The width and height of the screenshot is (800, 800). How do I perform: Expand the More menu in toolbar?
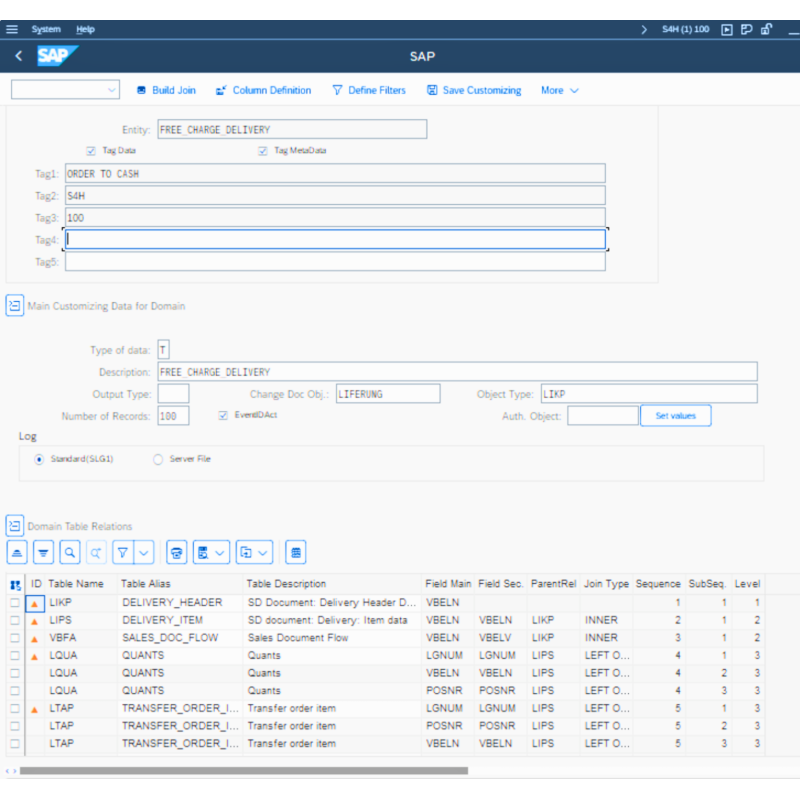[560, 90]
